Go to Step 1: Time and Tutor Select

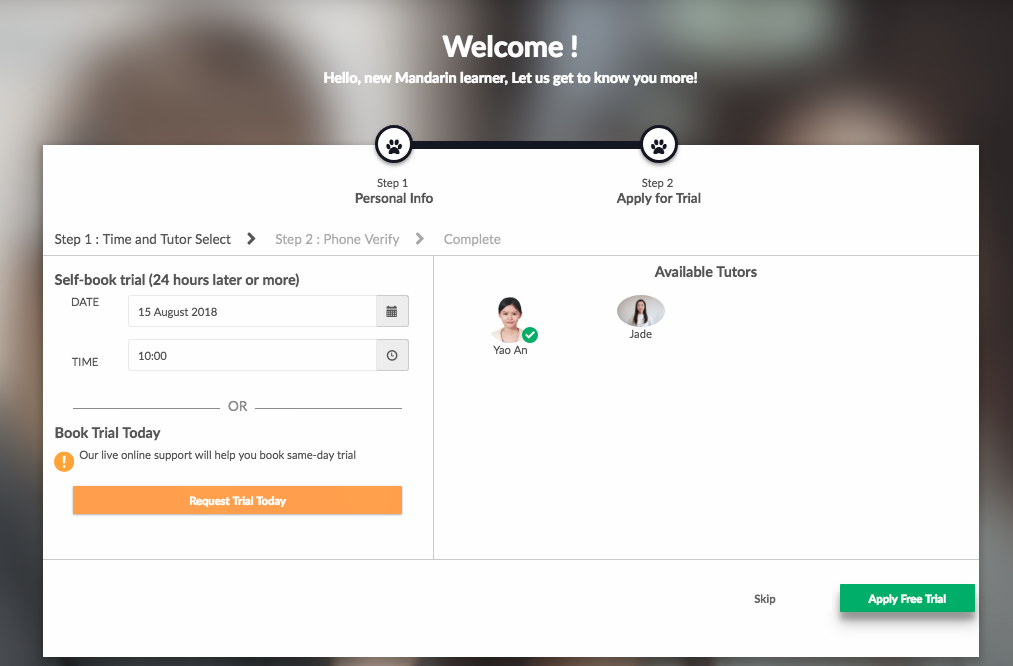[142, 239]
